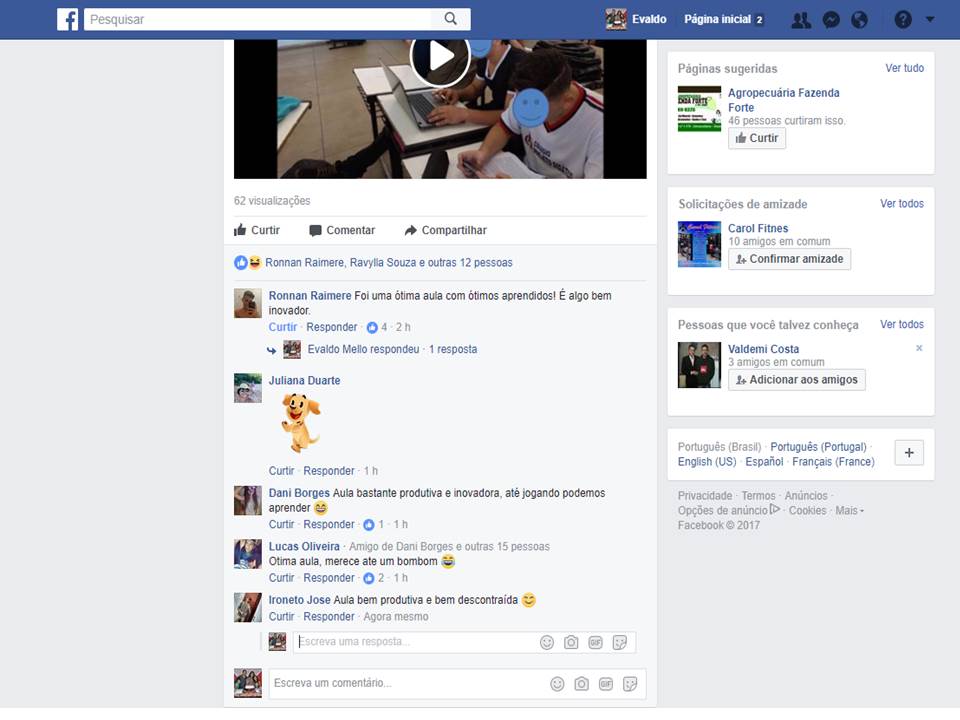Image resolution: width=960 pixels, height=720 pixels.
Task: Open Evaldo profile in top bar
Action: (x=636, y=19)
